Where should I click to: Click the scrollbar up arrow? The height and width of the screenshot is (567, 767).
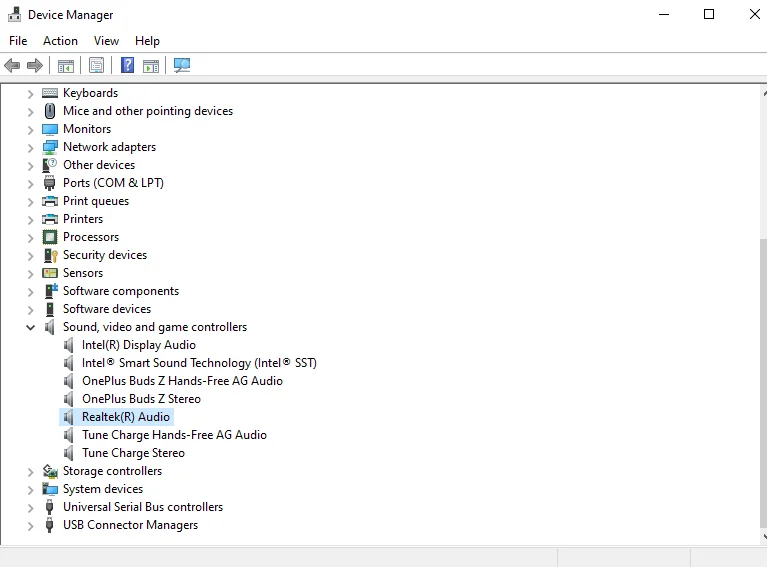click(x=764, y=92)
